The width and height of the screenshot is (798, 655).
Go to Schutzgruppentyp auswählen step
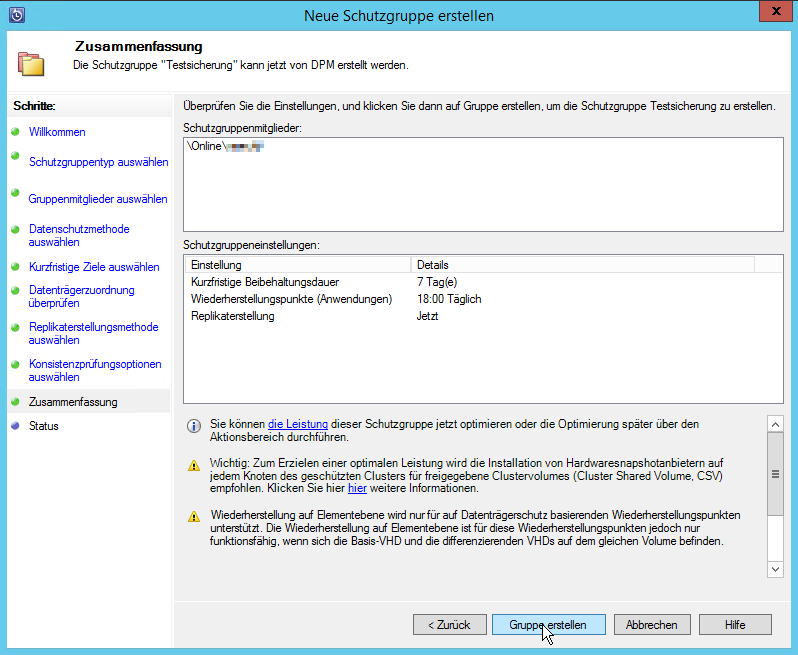pos(98,161)
